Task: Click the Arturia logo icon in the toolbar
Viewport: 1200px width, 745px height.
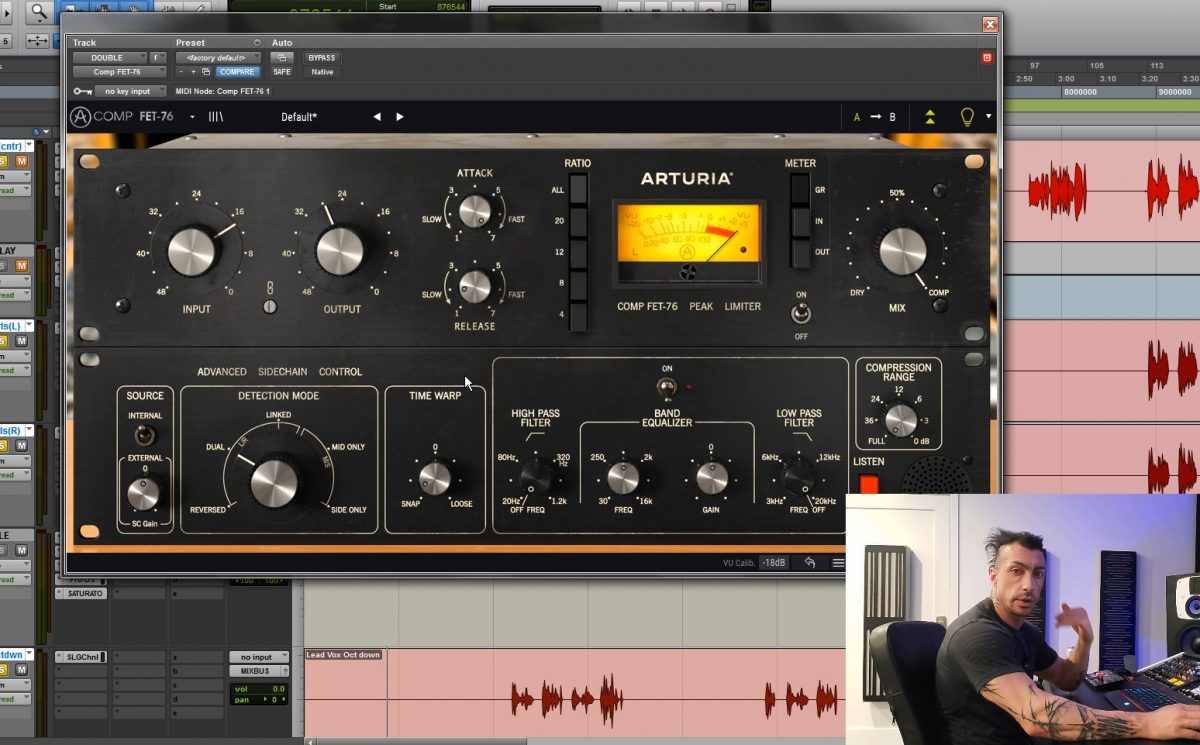Action: 79,116
